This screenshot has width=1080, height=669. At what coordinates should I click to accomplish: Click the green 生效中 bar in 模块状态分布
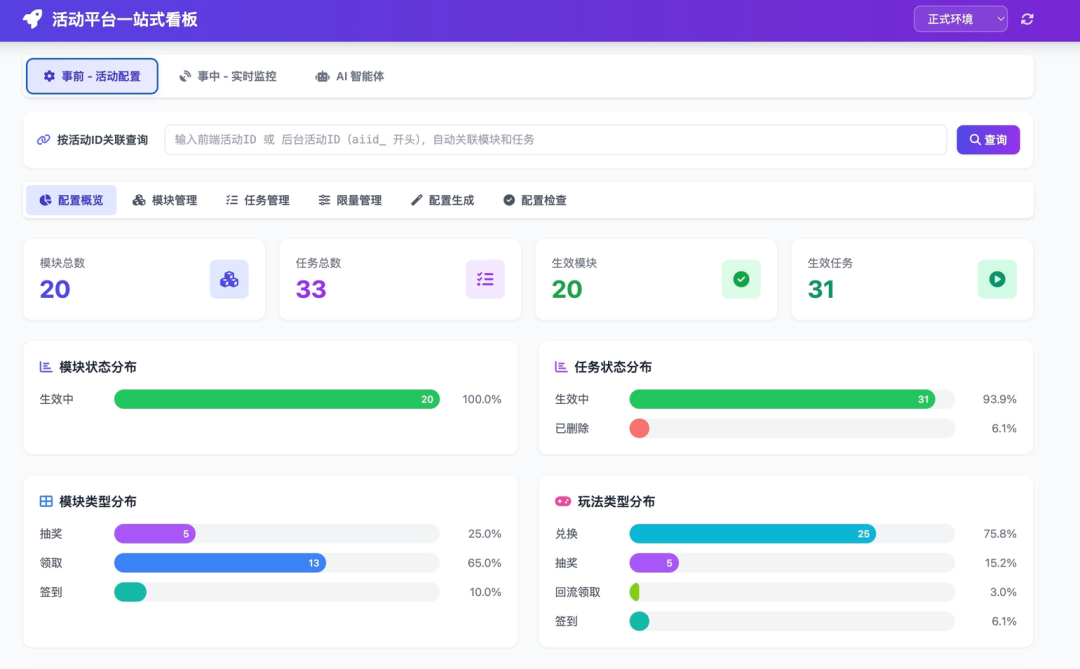point(277,399)
